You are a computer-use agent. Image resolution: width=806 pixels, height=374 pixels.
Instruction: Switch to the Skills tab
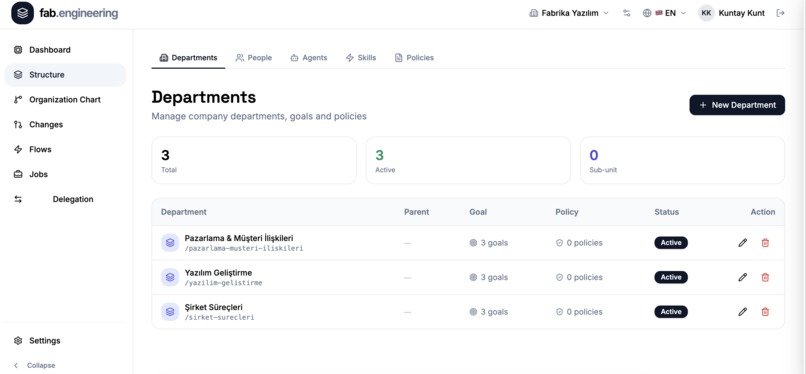361,58
